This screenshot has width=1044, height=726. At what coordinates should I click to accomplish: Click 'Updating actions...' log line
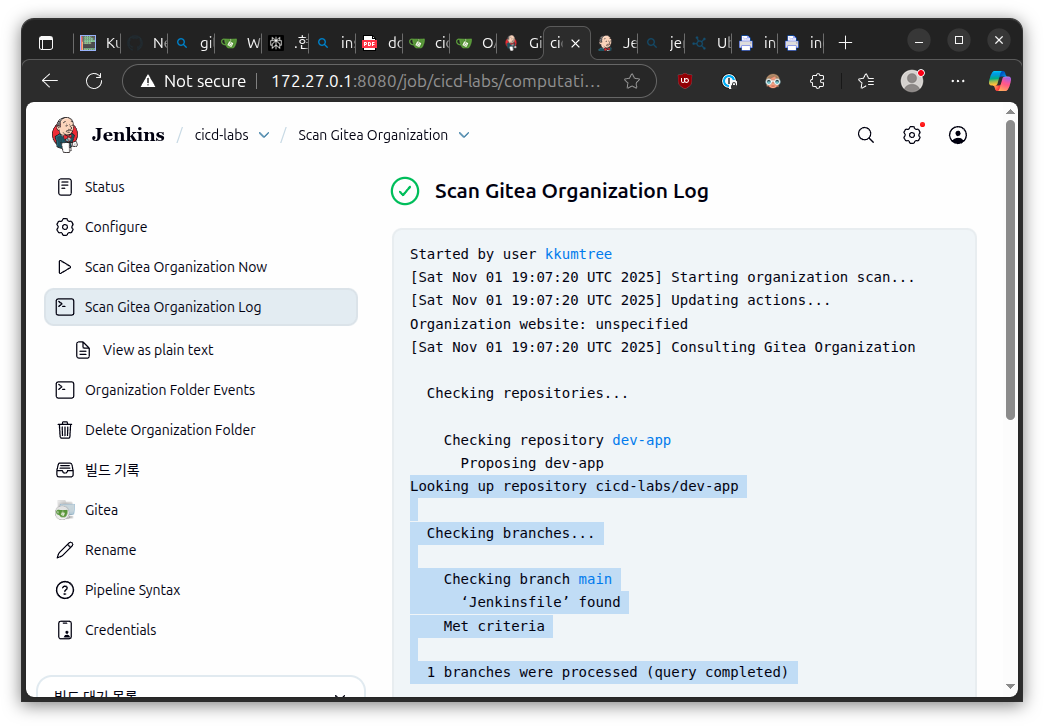coord(620,300)
